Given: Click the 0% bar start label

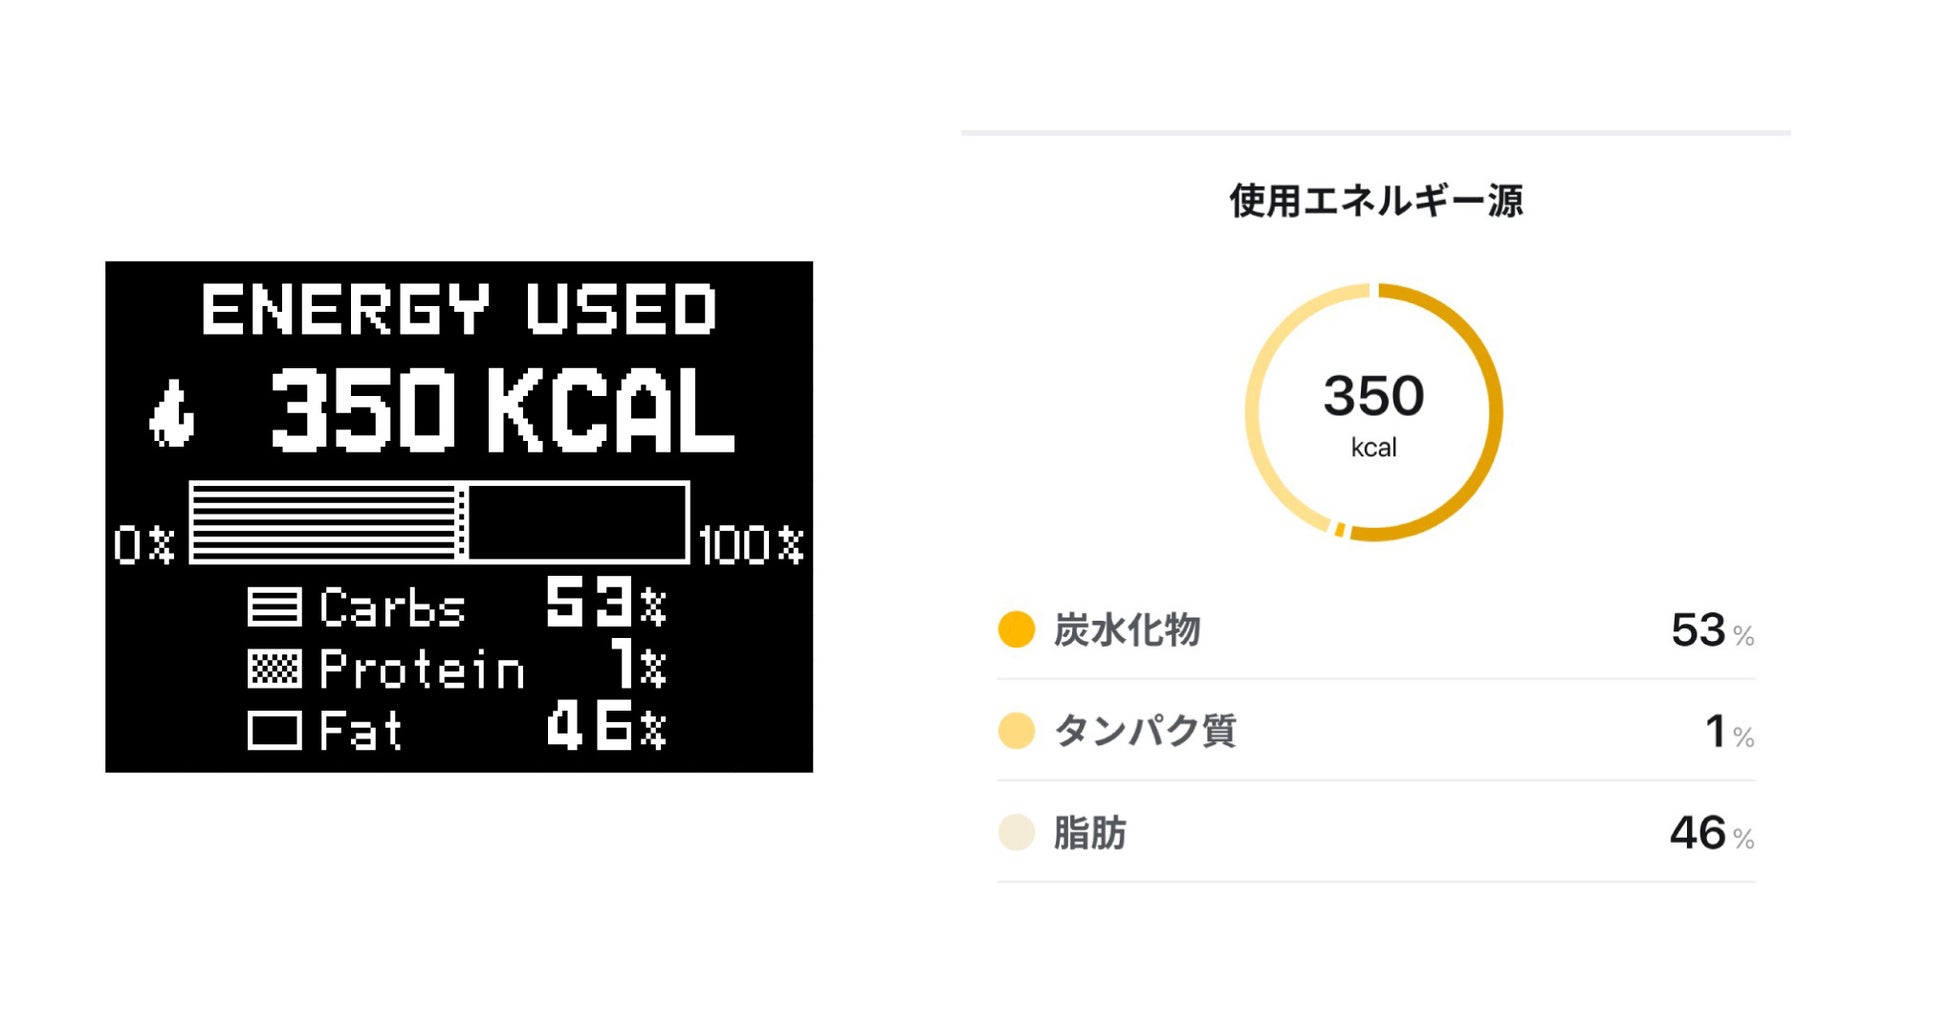Looking at the screenshot, I should pos(144,546).
